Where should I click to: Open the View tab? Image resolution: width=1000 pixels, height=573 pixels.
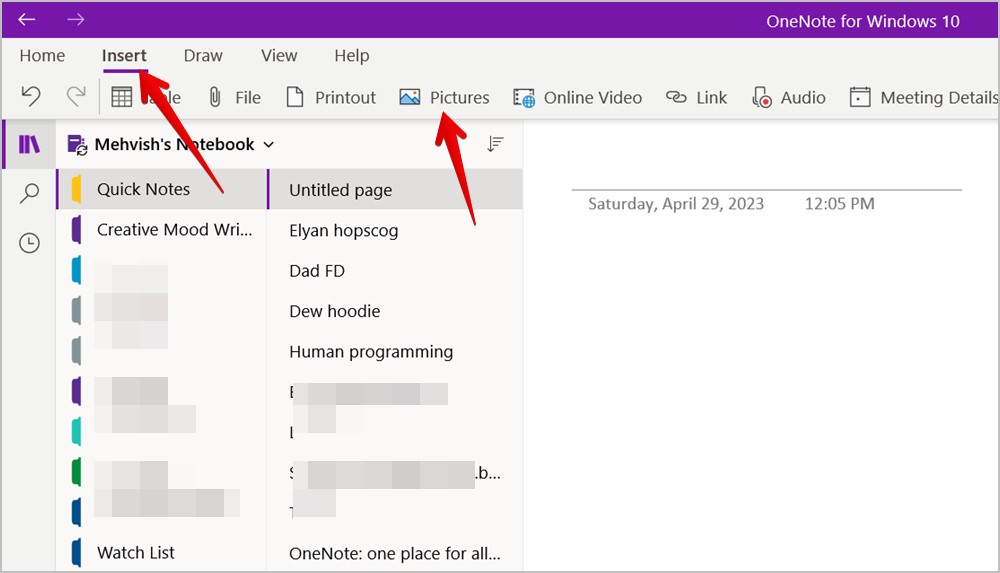click(x=279, y=56)
